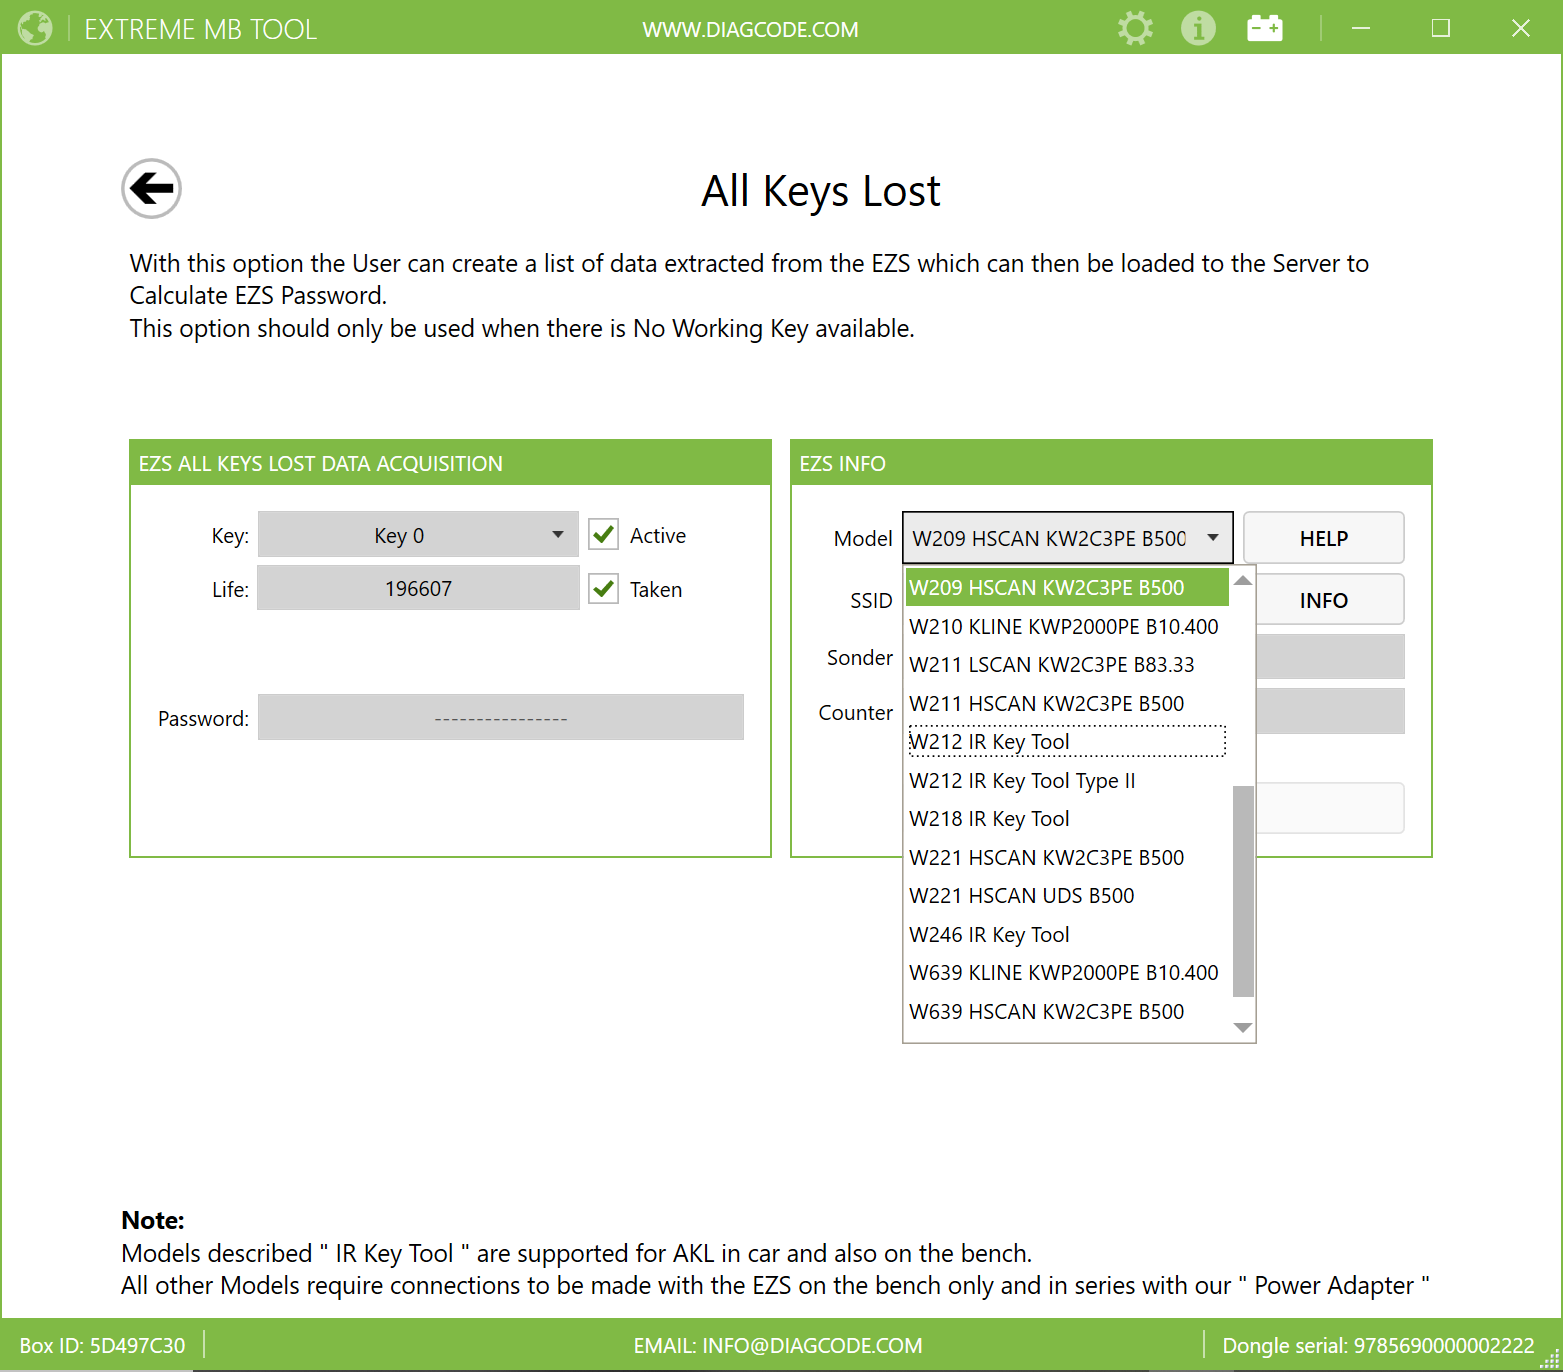
Task: Toggle the Active checkbox
Action: pos(603,534)
